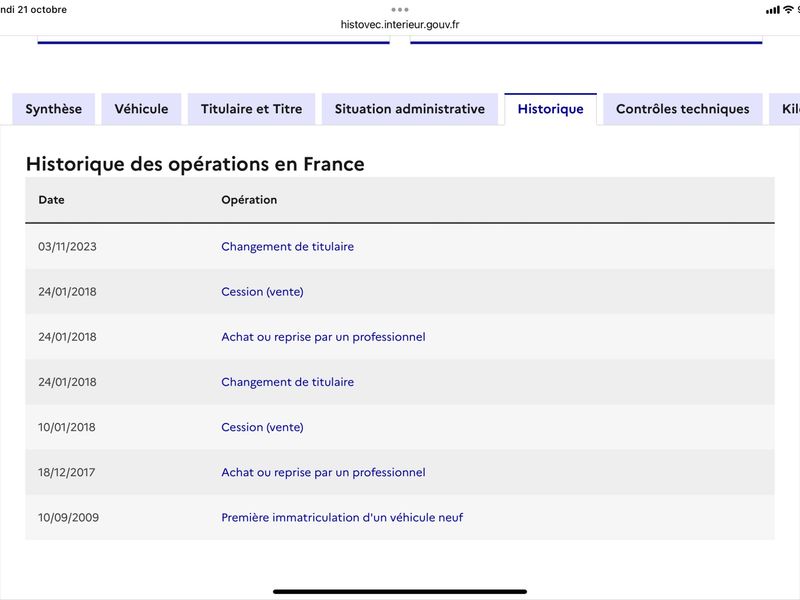
Task: Open the partially visible Kilométrage tab
Action: [785, 109]
